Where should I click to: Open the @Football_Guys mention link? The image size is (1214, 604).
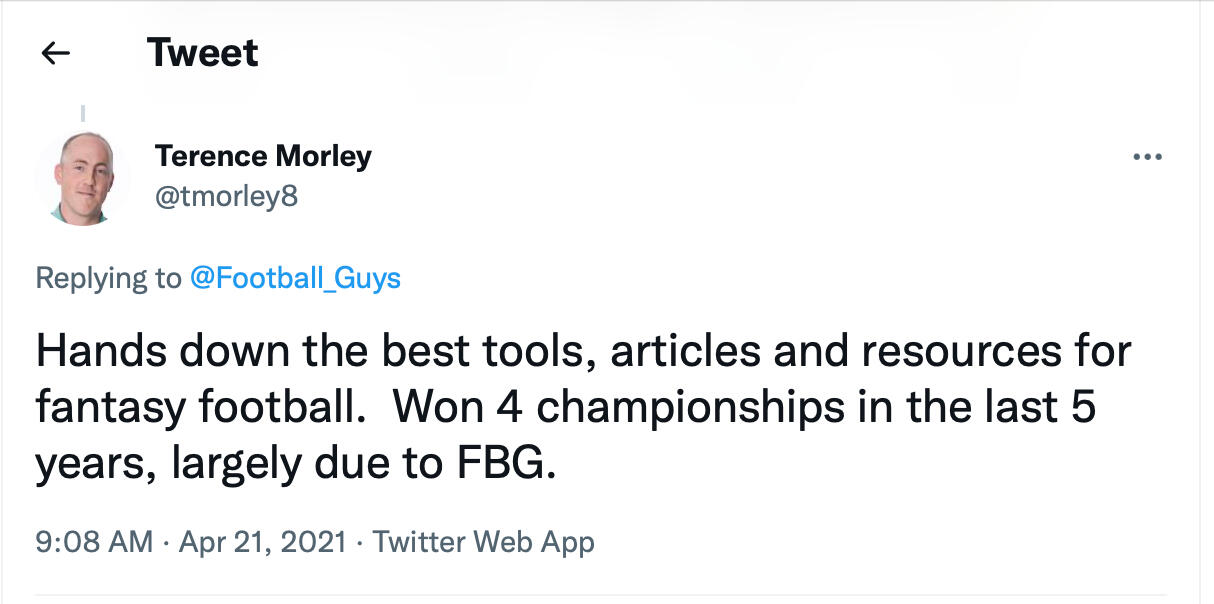[295, 277]
